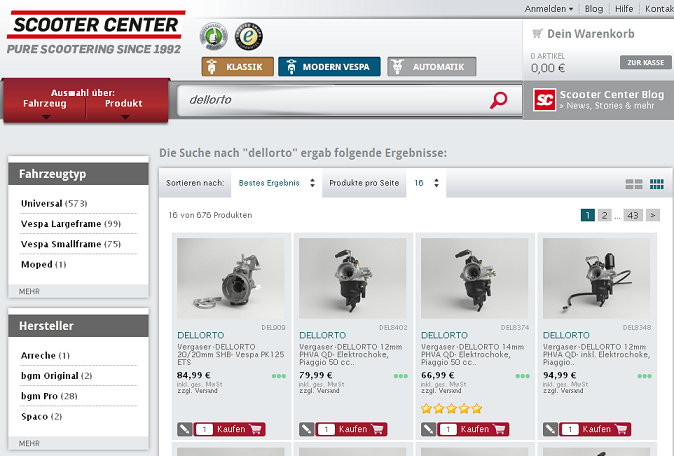Image resolution: width=674 pixels, height=456 pixels.
Task: Click the search magnifier icon
Action: pyautogui.click(x=499, y=100)
